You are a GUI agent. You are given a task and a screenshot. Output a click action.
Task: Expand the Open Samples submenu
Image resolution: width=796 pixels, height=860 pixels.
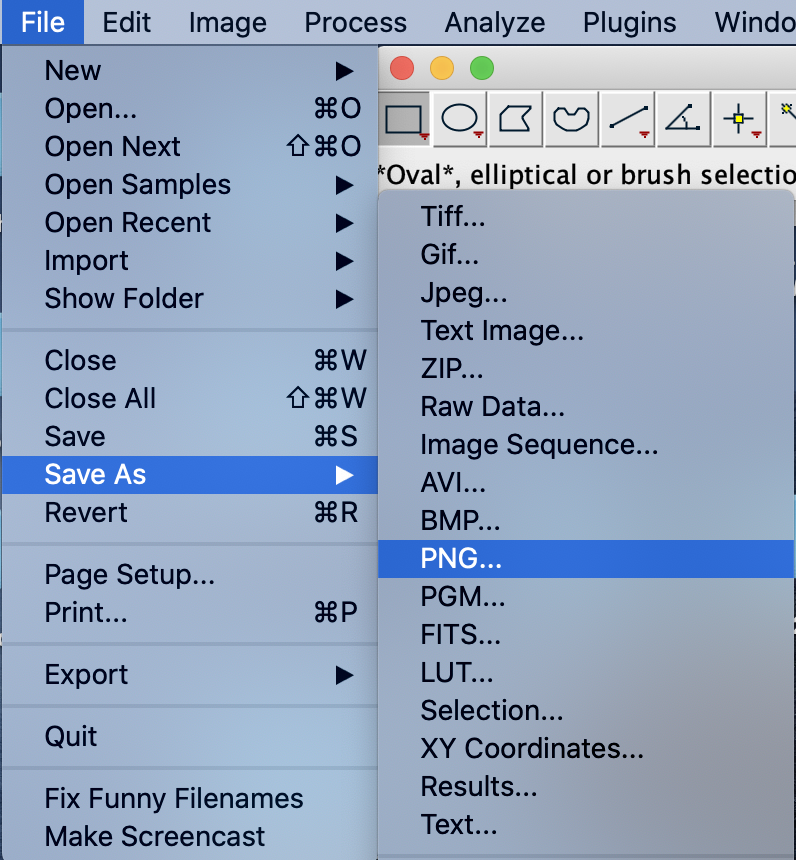click(x=190, y=185)
